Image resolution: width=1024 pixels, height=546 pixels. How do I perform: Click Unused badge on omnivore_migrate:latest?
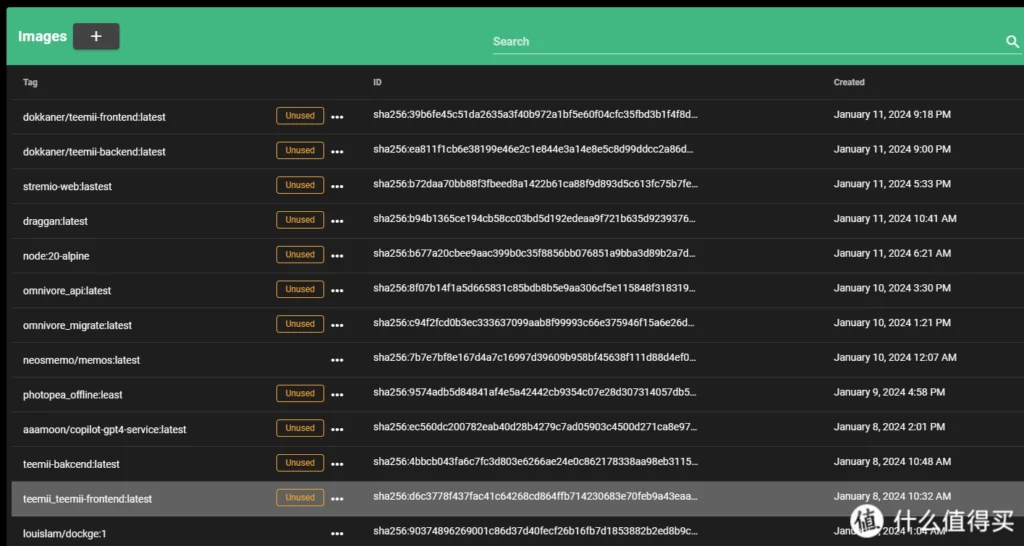[x=300, y=324]
